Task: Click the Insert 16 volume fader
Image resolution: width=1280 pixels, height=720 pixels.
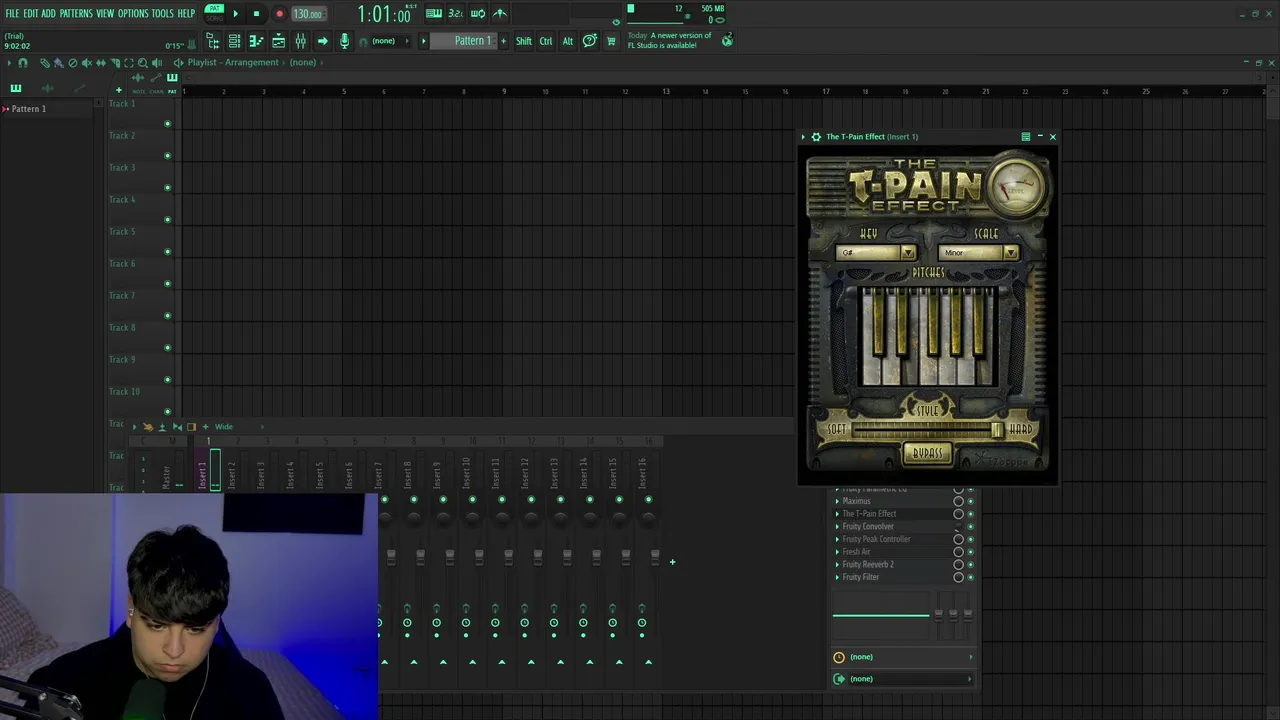Action: (655, 556)
